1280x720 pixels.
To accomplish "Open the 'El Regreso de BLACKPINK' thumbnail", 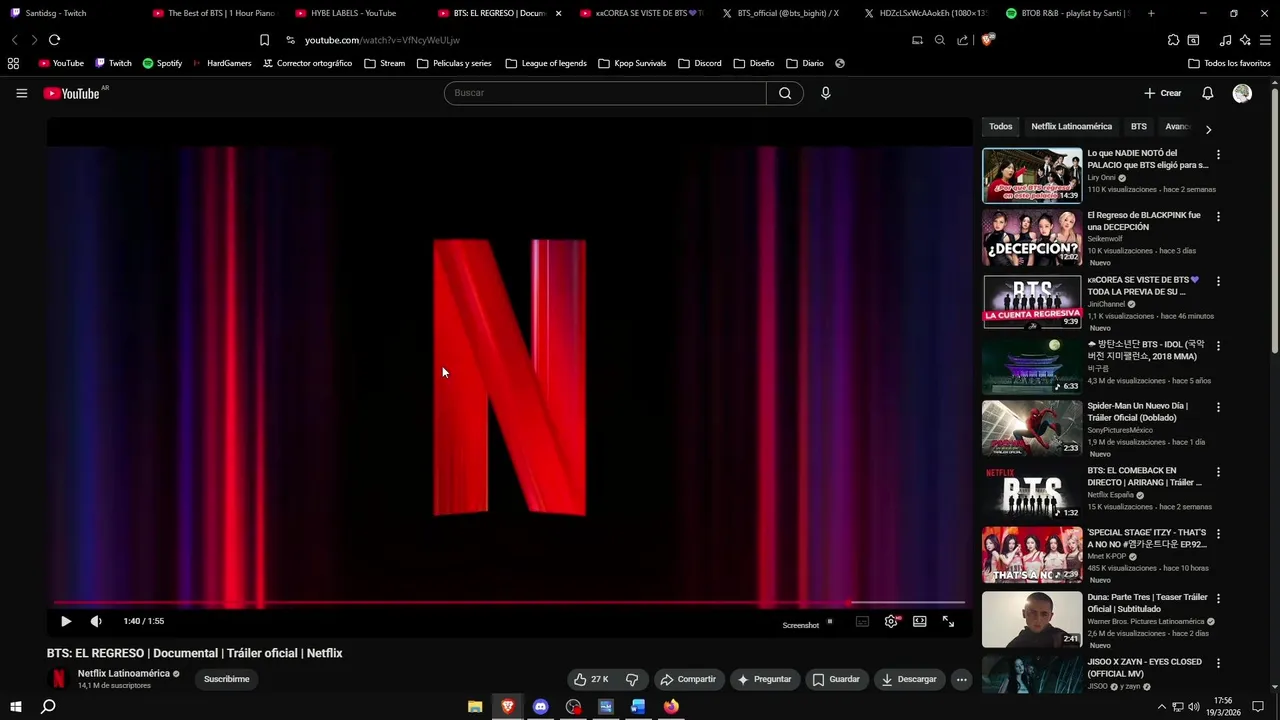I will pos(1032,237).
